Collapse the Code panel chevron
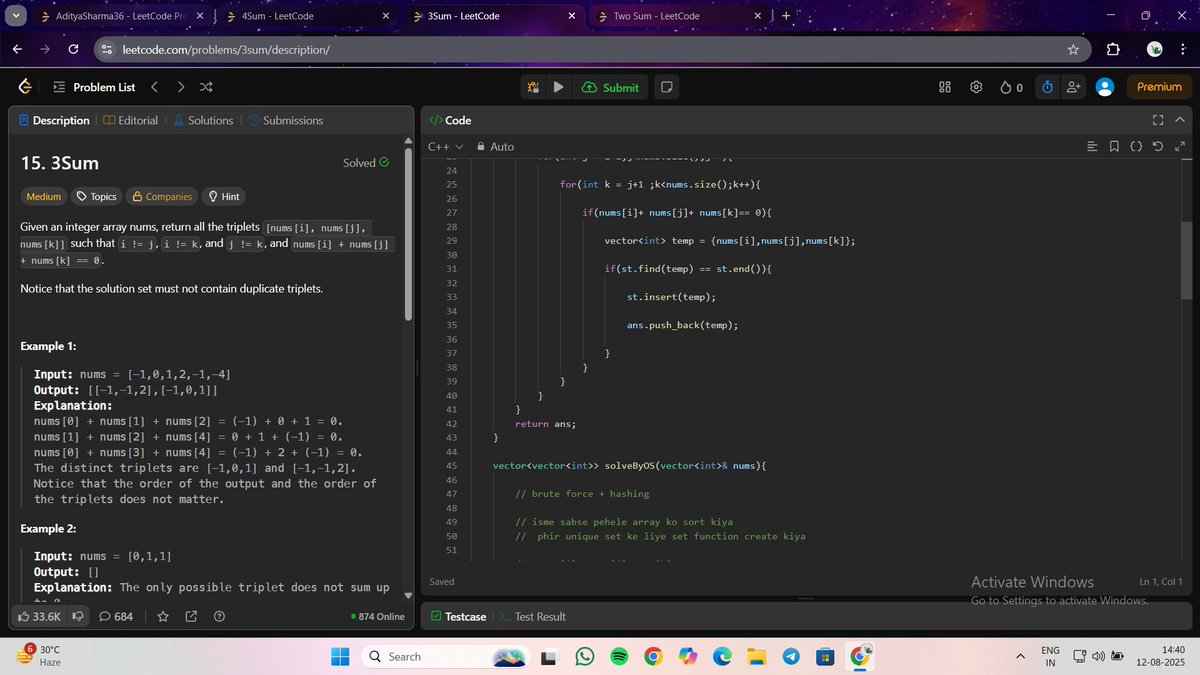The height and width of the screenshot is (675, 1200). tap(1180, 120)
